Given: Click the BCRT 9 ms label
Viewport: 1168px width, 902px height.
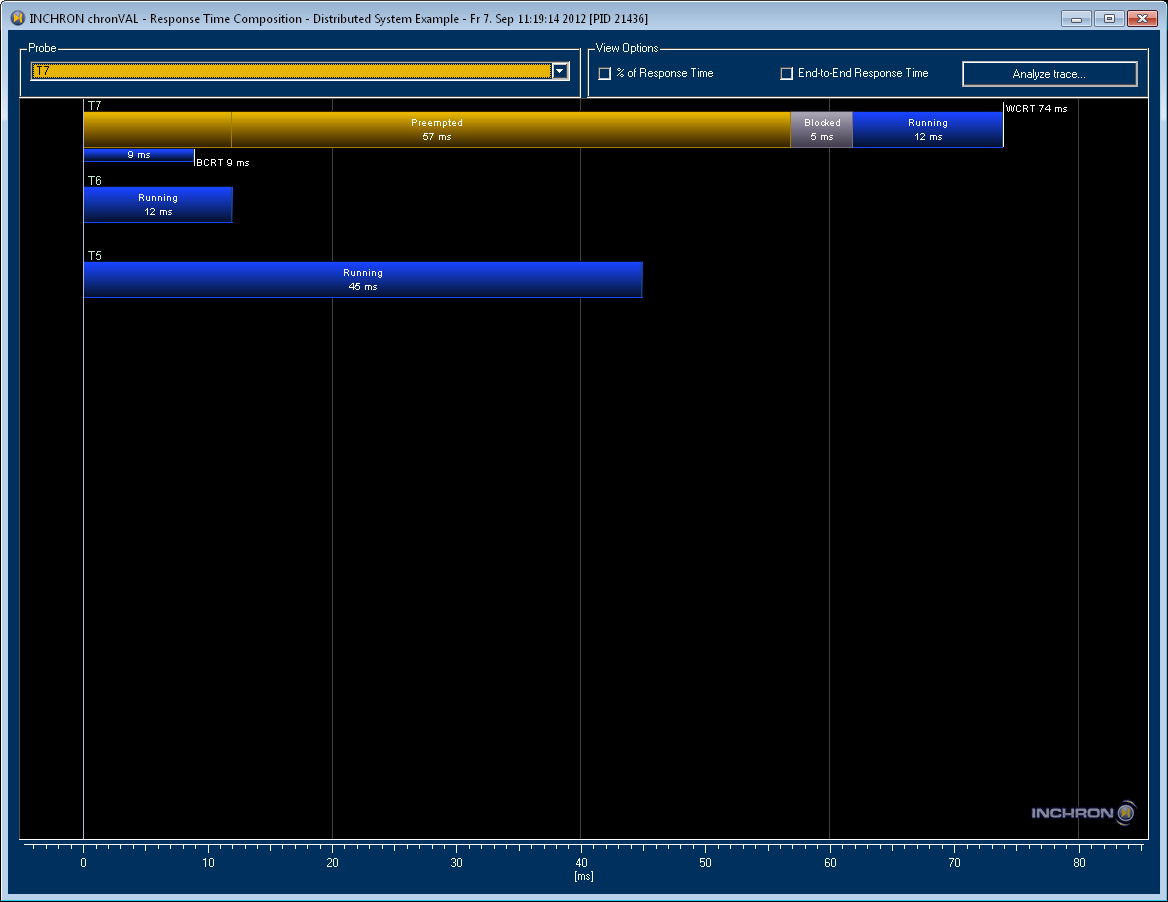Looking at the screenshot, I should point(223,162).
